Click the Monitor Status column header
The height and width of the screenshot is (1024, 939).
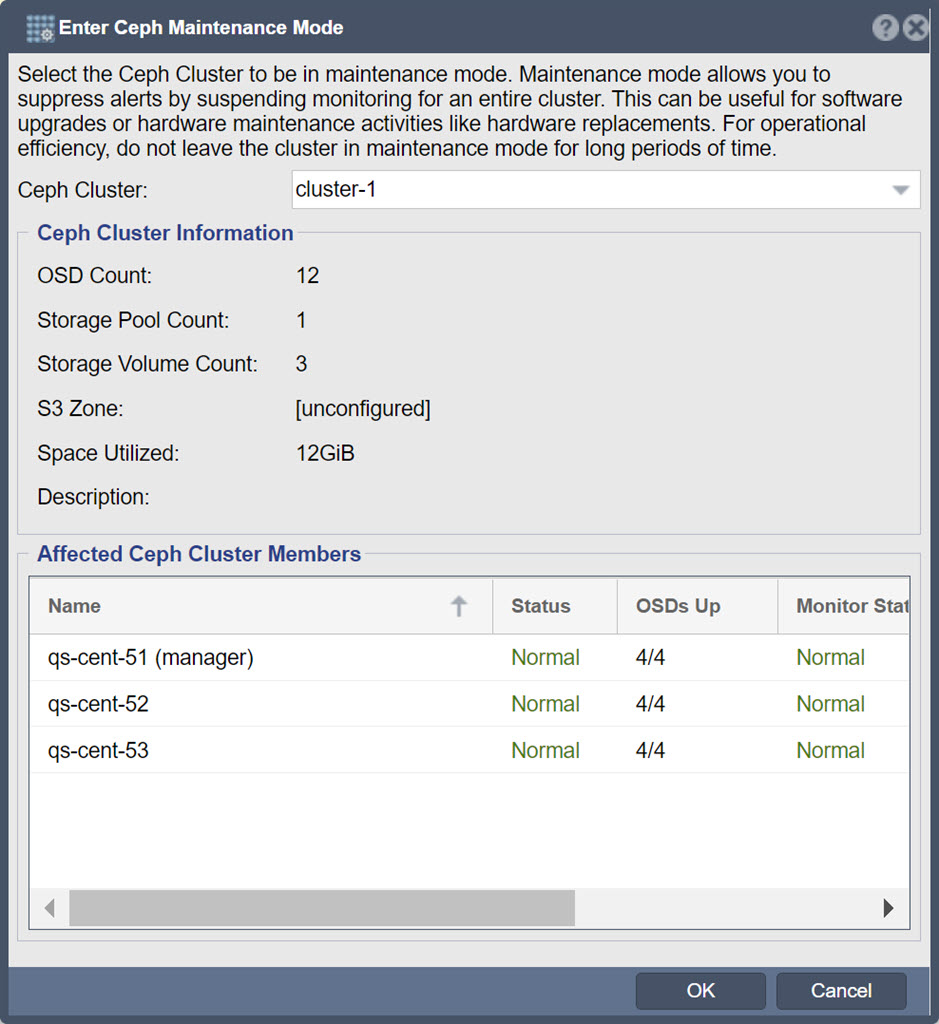843,606
